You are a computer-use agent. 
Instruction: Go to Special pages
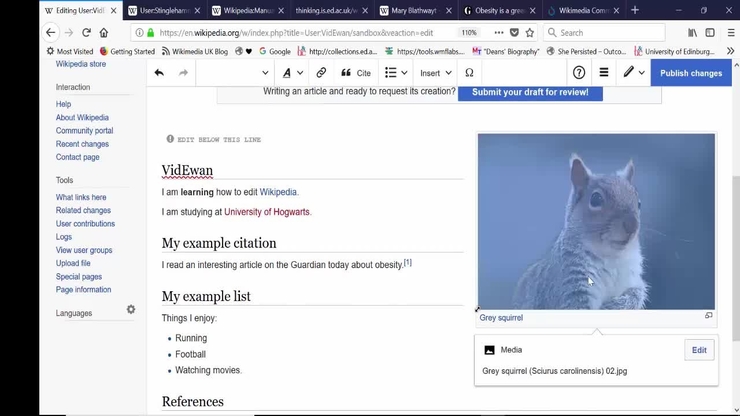(x=79, y=276)
